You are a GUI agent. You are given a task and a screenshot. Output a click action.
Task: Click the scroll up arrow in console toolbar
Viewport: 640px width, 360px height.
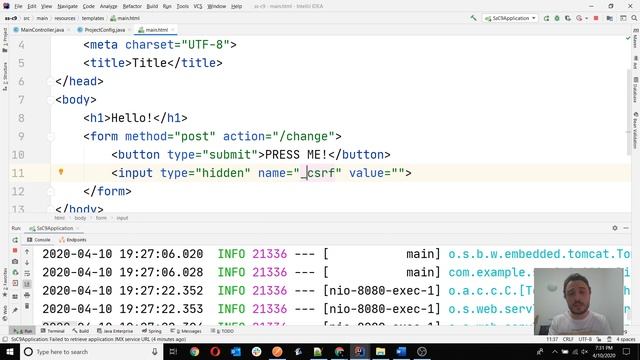[x=27, y=252]
